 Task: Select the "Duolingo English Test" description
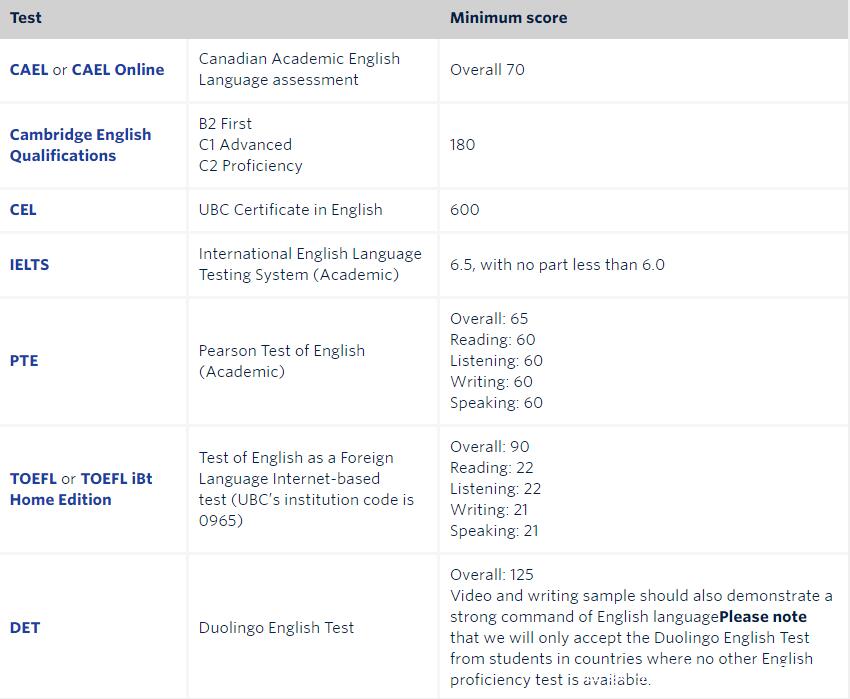coord(276,628)
